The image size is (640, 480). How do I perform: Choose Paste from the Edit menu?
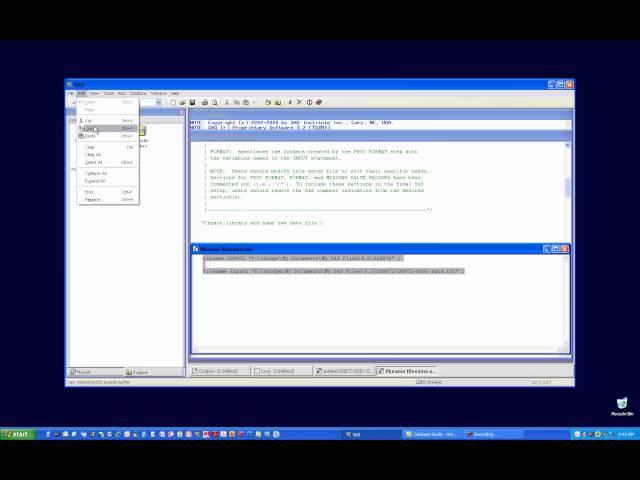(108, 136)
